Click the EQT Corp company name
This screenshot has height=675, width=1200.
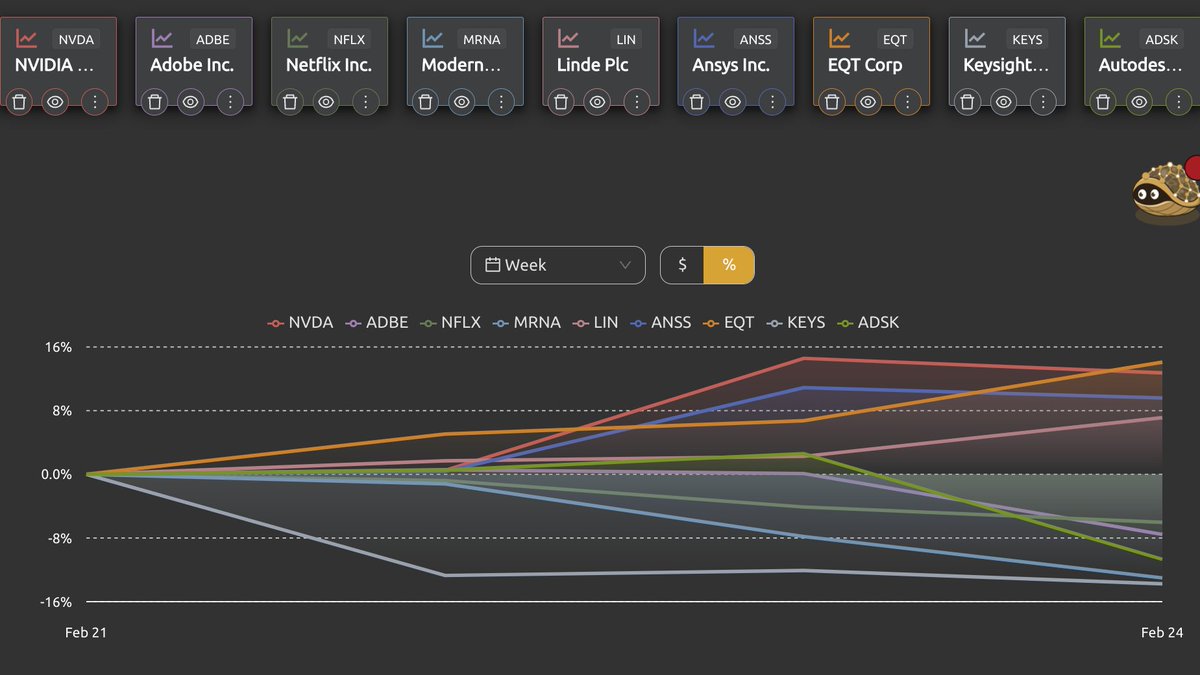tap(865, 65)
